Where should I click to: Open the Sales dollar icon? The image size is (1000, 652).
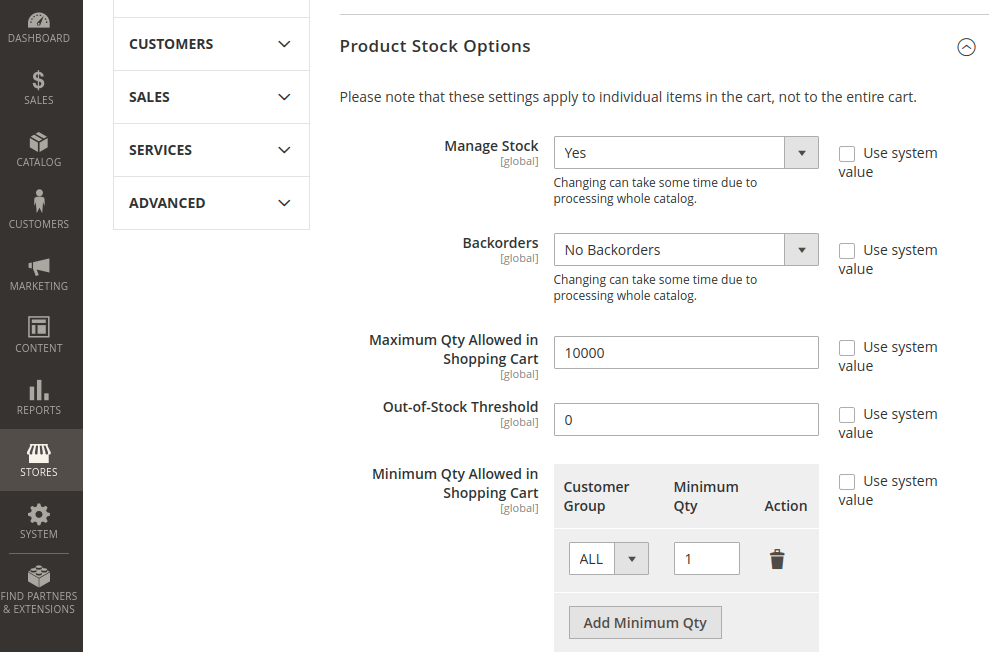(x=38, y=80)
